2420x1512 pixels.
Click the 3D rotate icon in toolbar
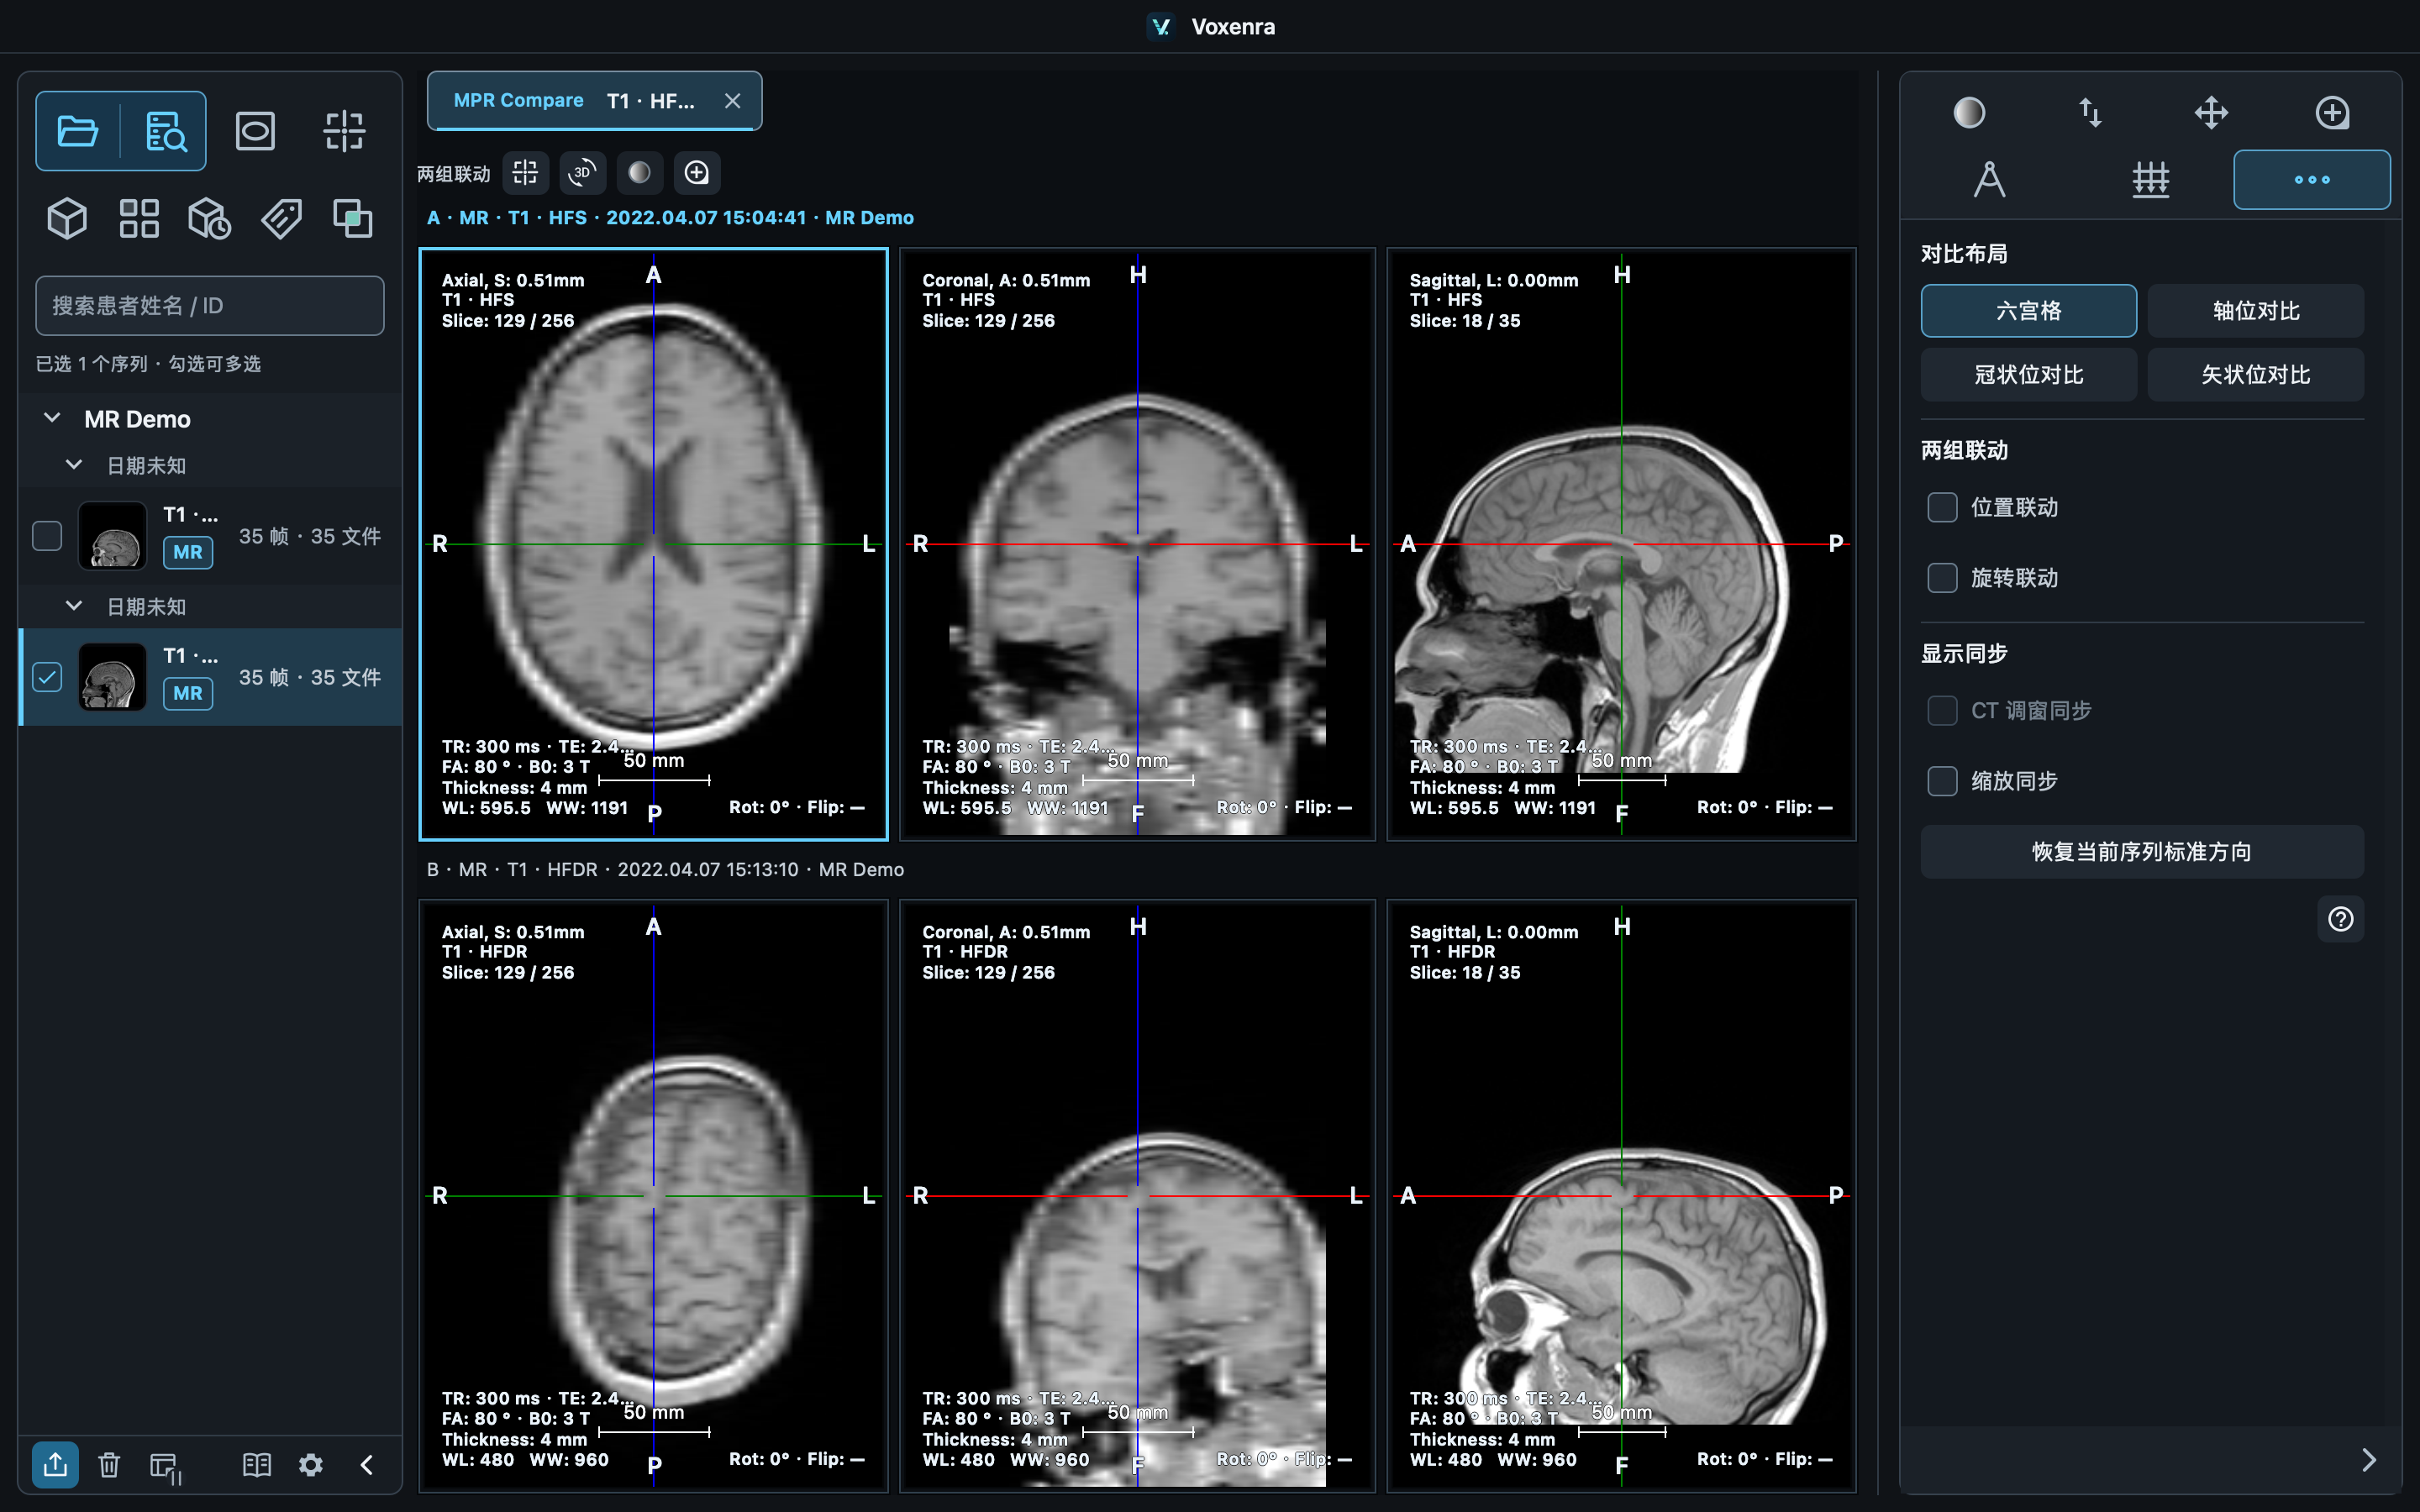[582, 173]
